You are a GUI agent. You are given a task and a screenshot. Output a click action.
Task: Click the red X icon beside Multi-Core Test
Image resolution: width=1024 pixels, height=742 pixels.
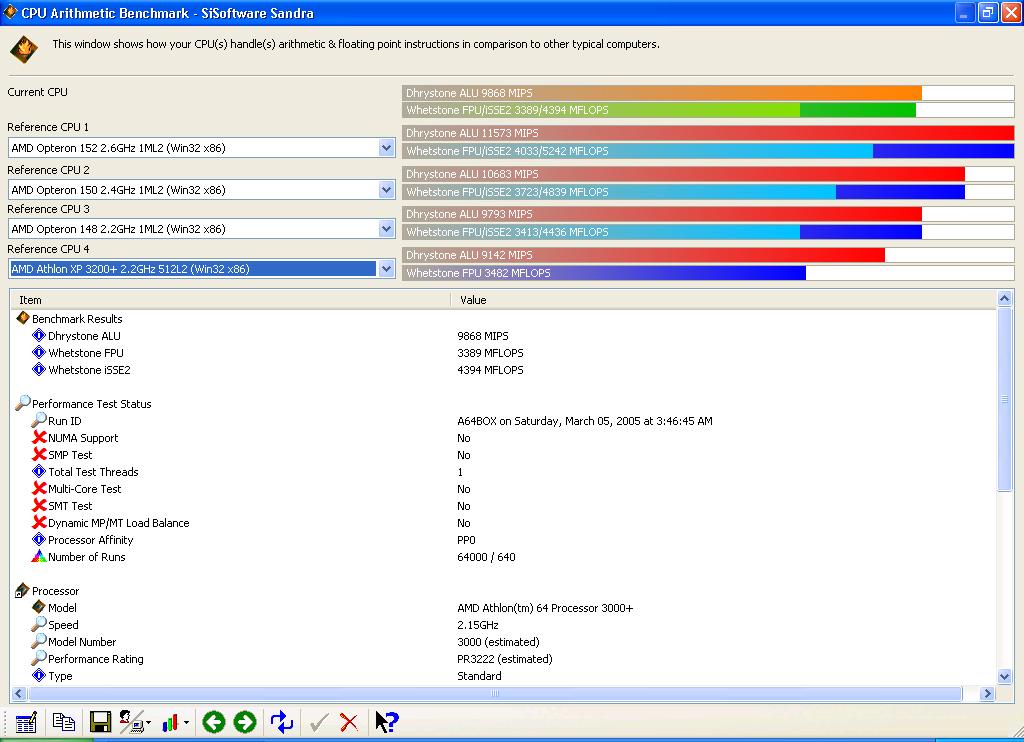(x=39, y=489)
